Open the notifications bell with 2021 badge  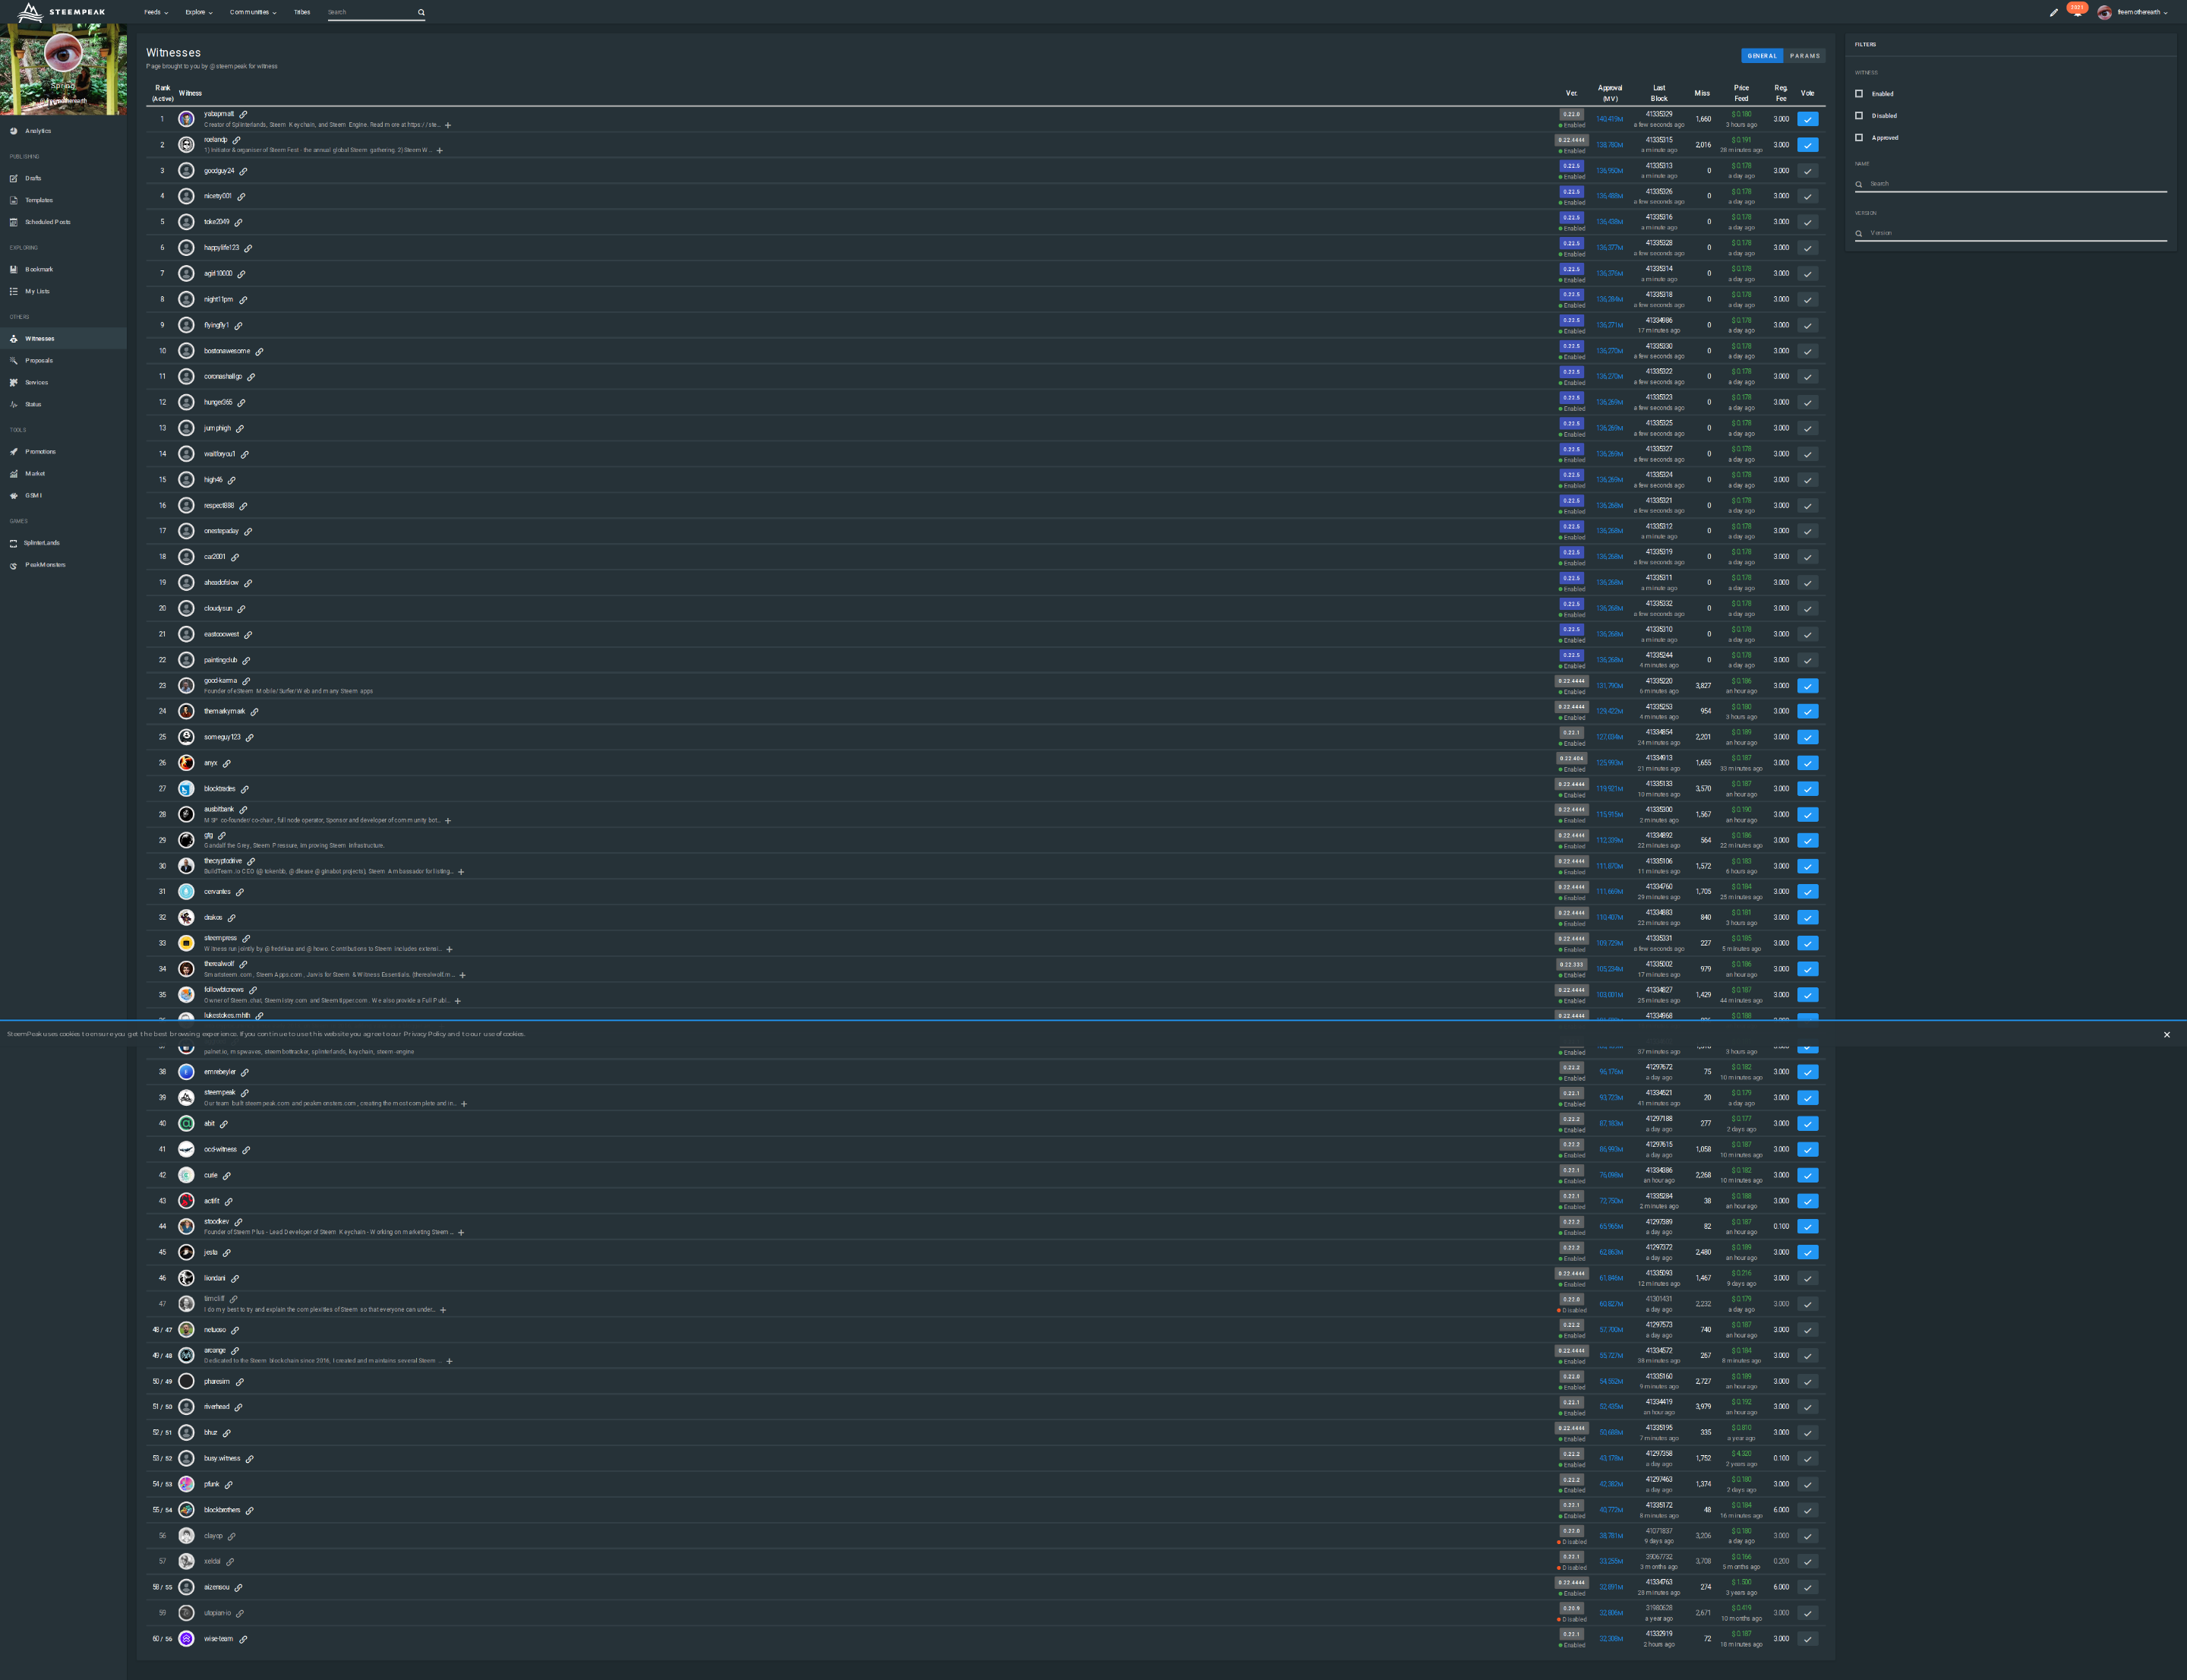pyautogui.click(x=2077, y=13)
